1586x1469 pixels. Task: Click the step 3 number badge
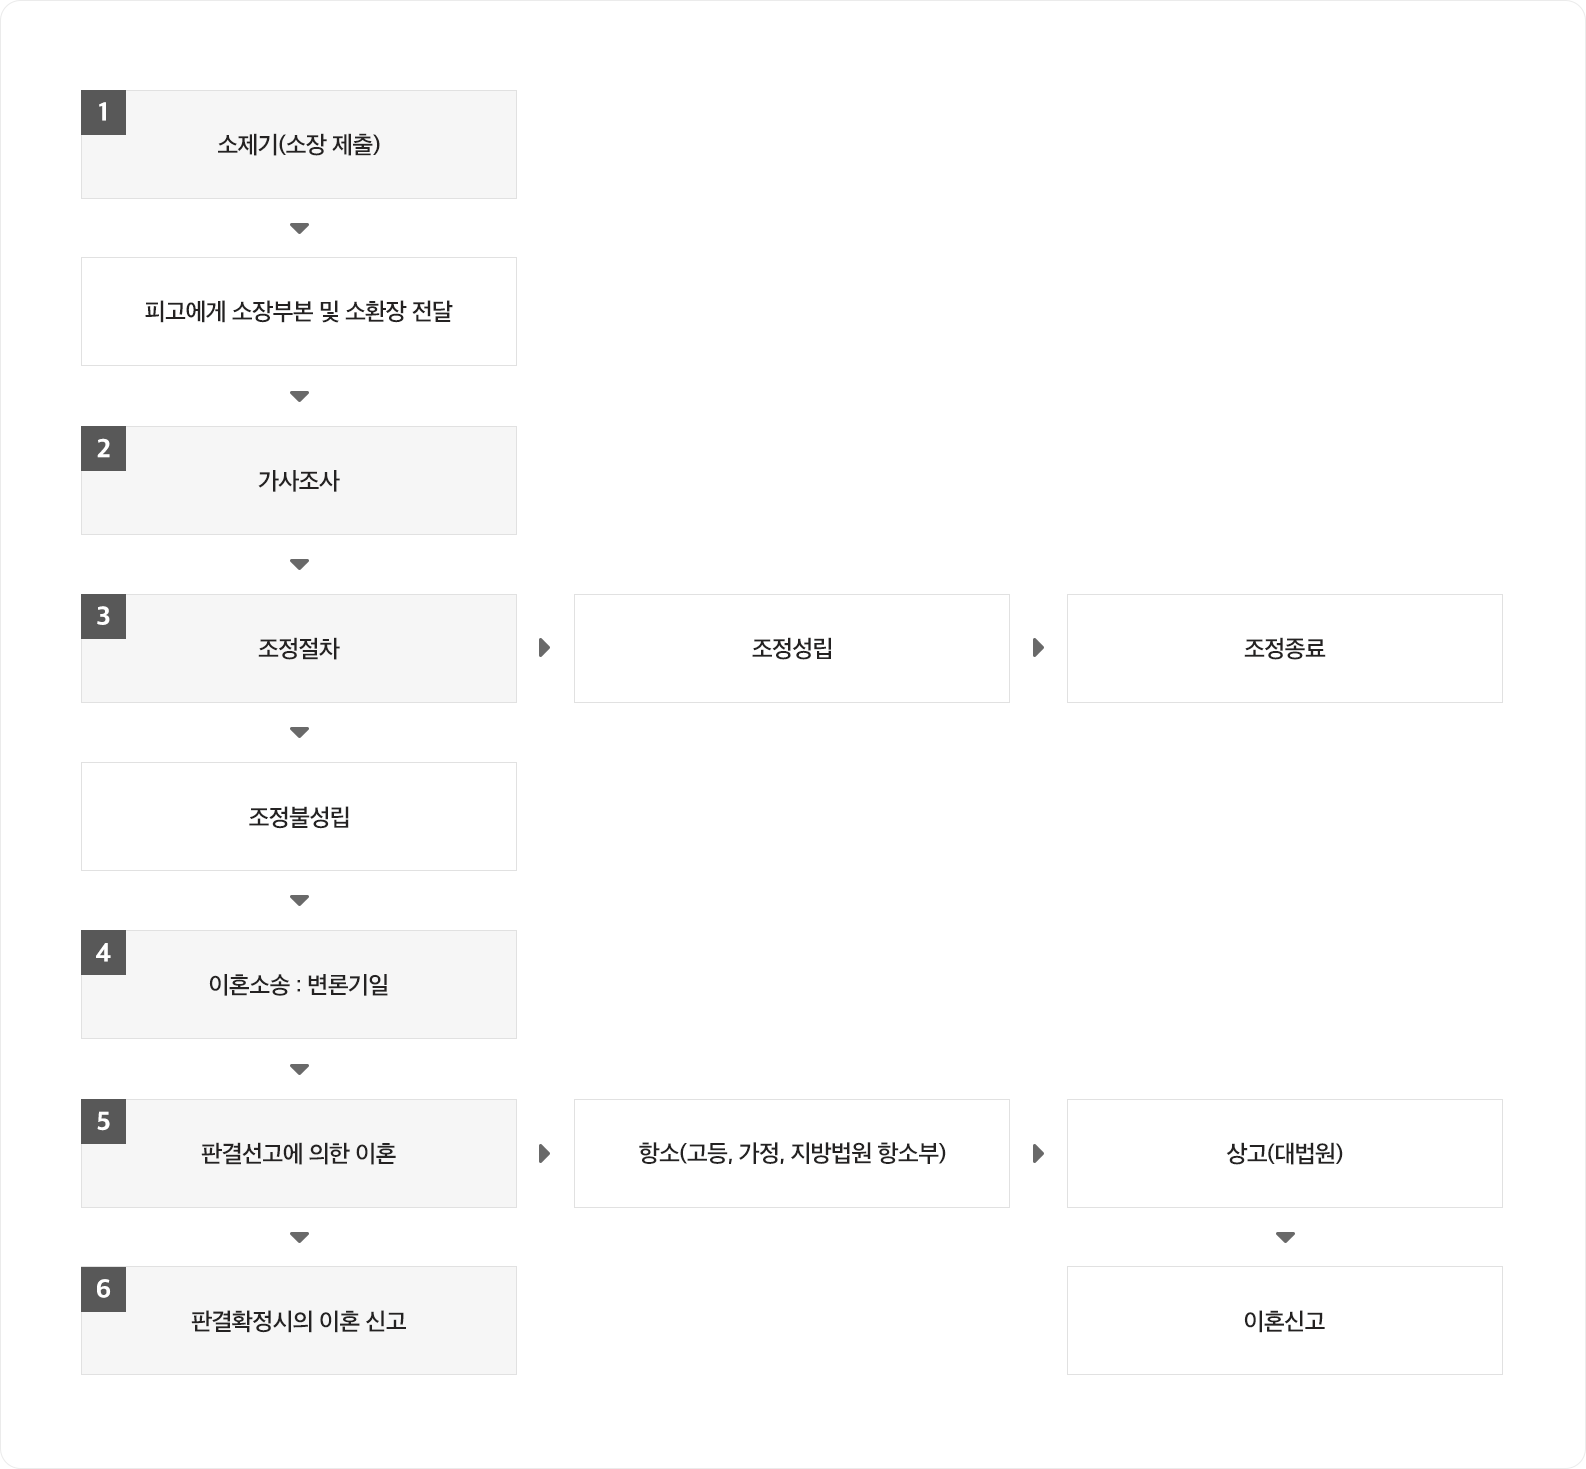point(103,616)
